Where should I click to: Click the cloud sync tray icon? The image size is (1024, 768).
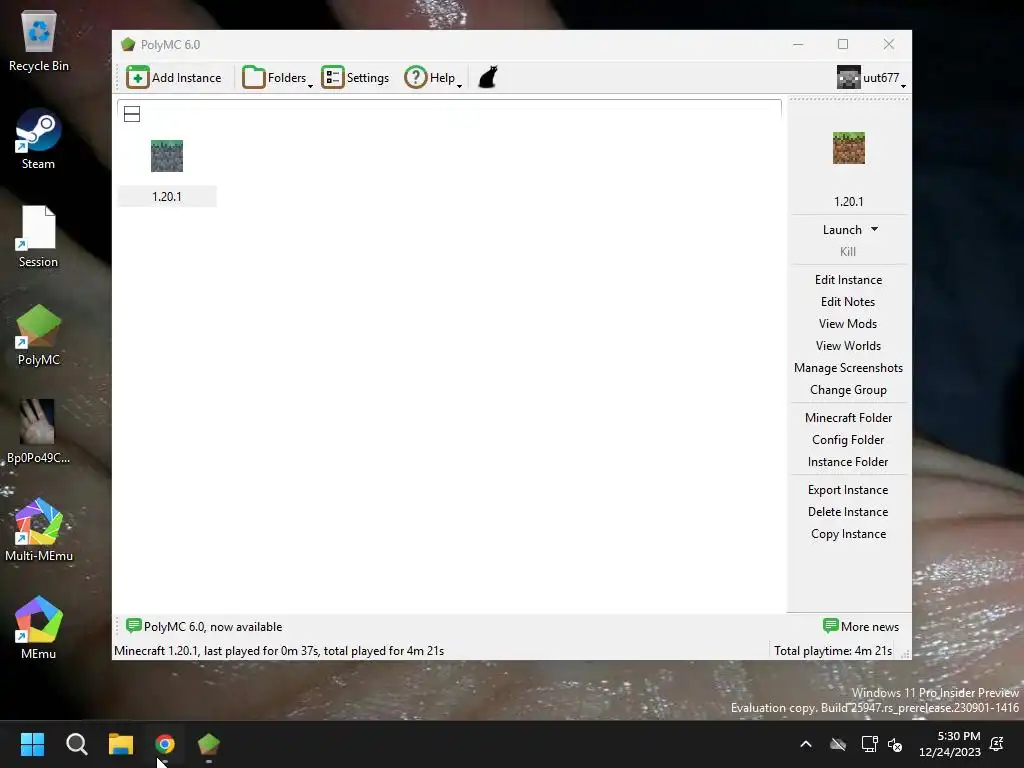tap(838, 744)
